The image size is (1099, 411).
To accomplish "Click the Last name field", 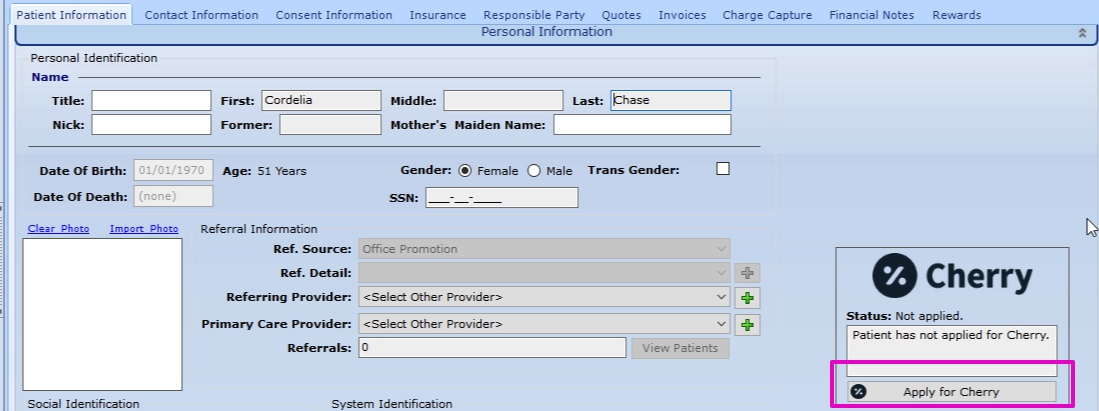I will coord(670,100).
